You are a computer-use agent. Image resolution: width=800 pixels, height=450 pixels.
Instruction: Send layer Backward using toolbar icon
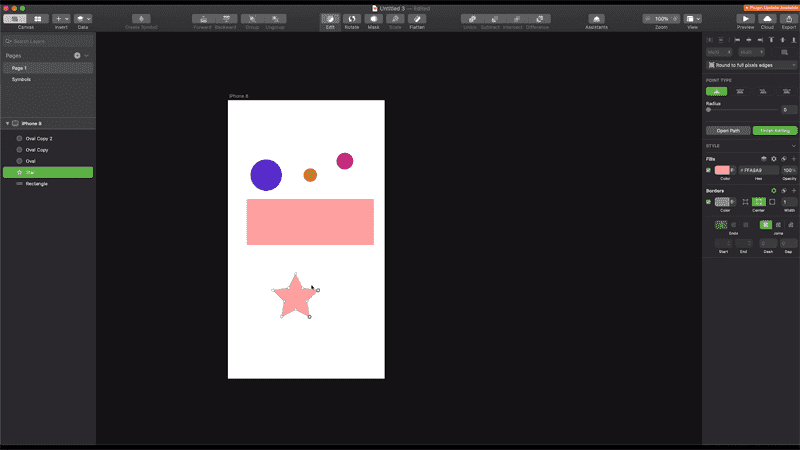tap(226, 19)
